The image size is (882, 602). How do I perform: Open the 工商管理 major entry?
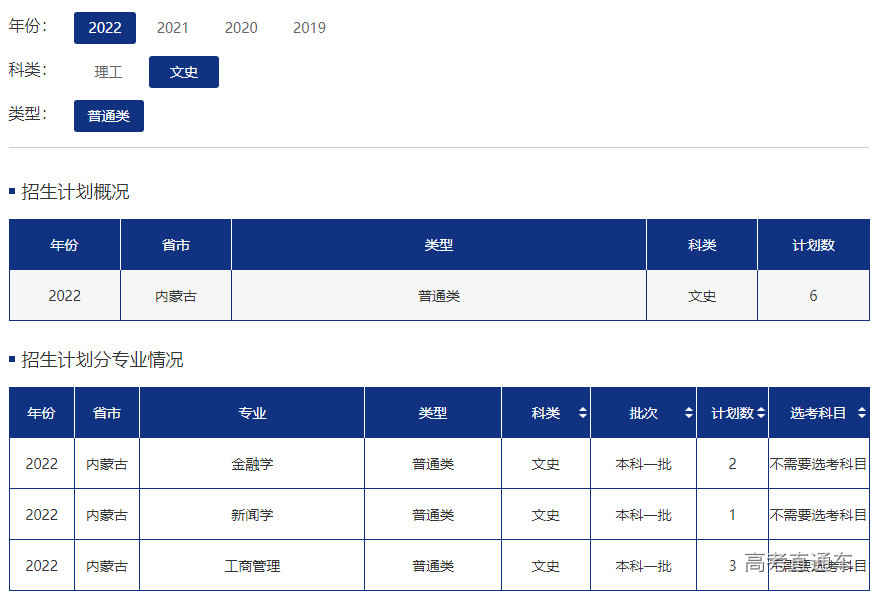click(x=252, y=566)
